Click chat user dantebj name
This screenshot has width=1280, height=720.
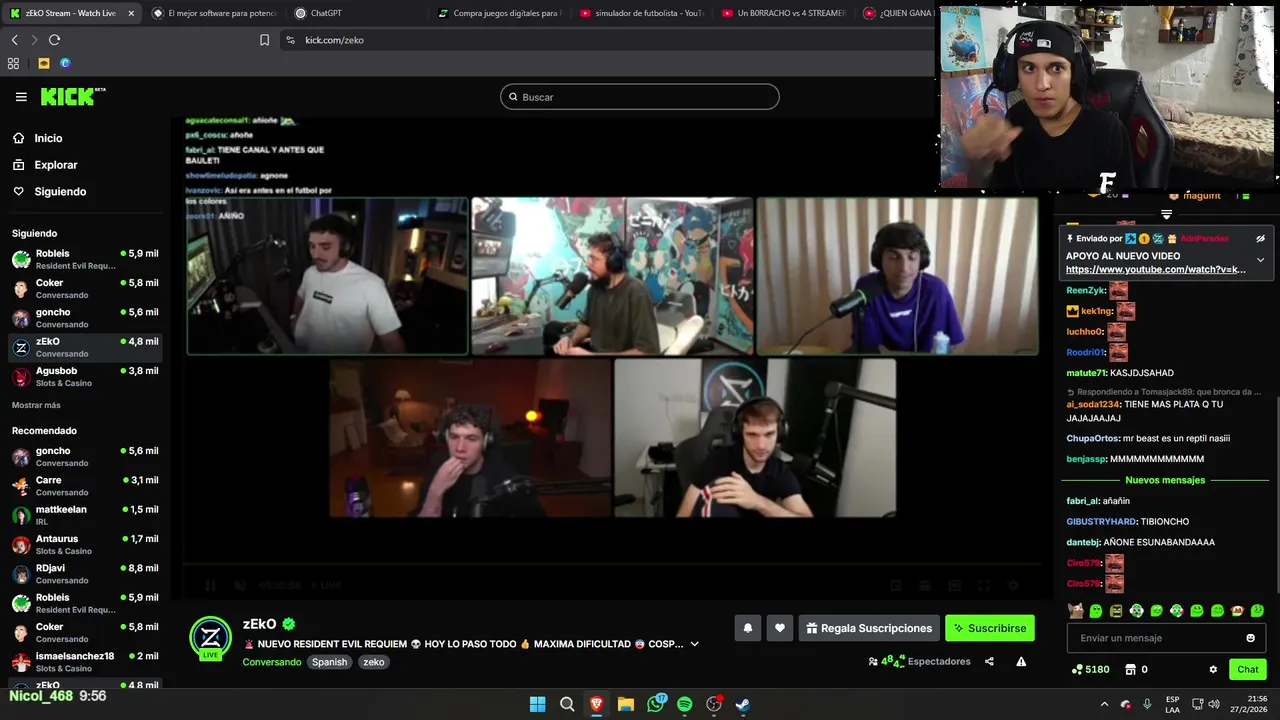[x=1082, y=542]
